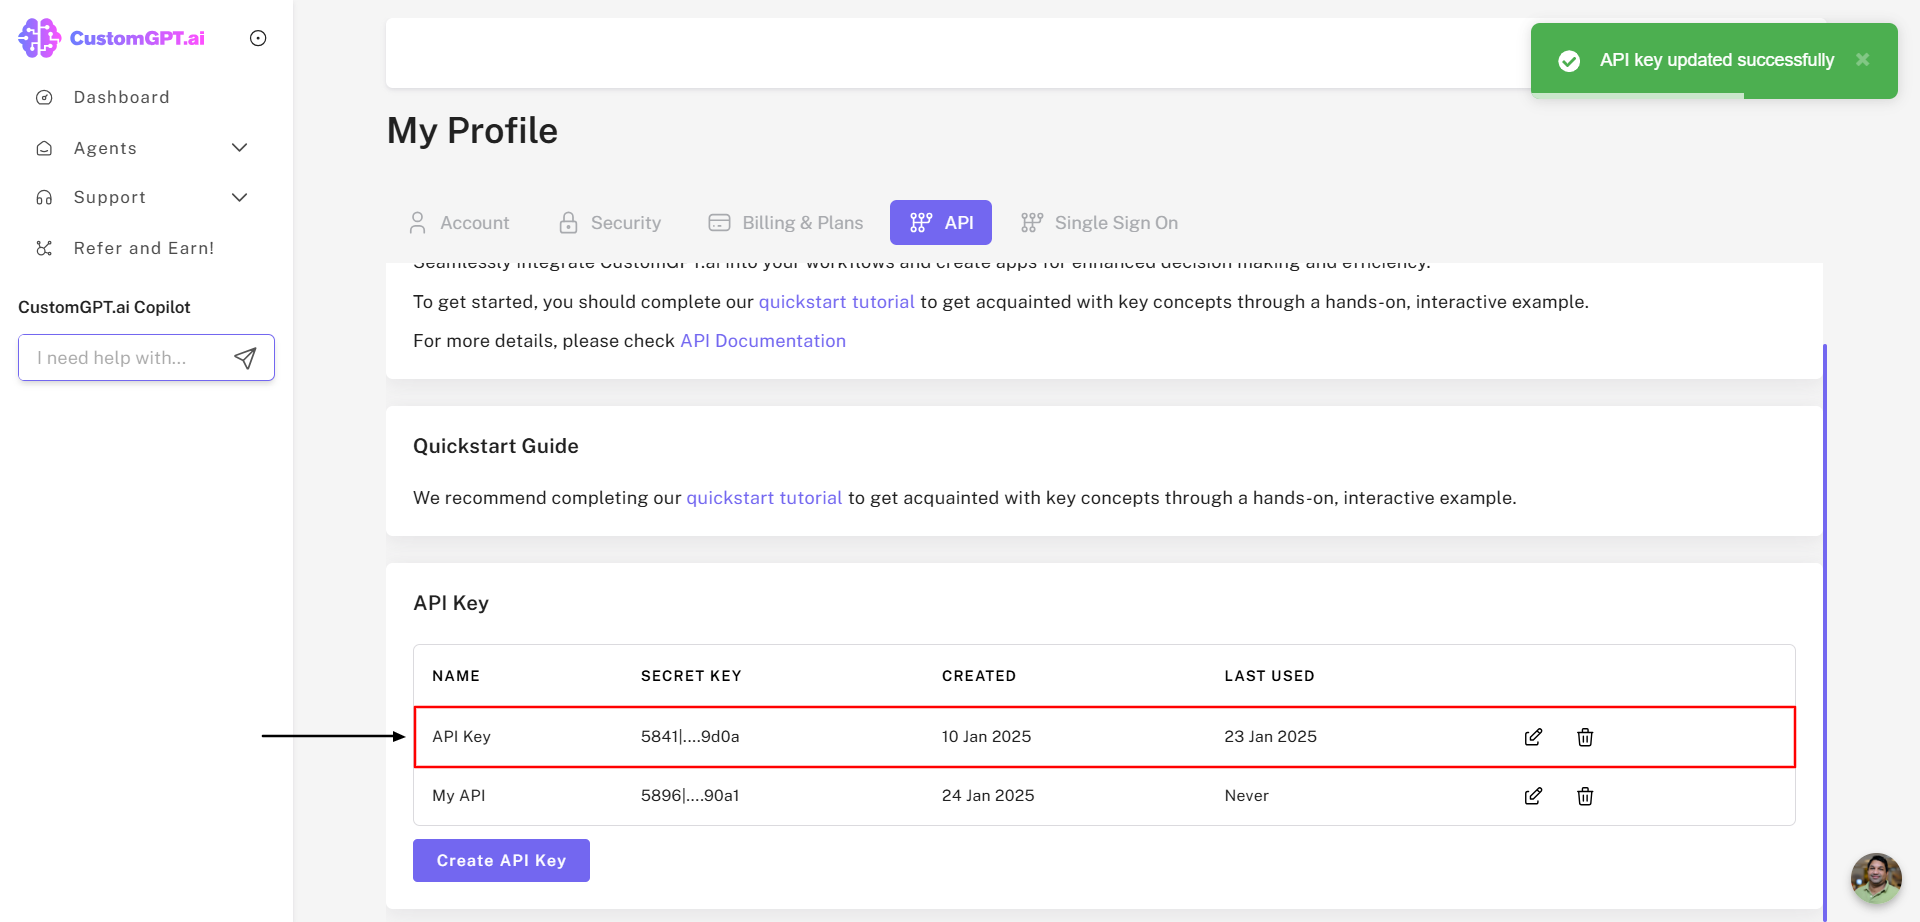Switch to the Account tab
The image size is (1920, 922).
click(x=459, y=223)
